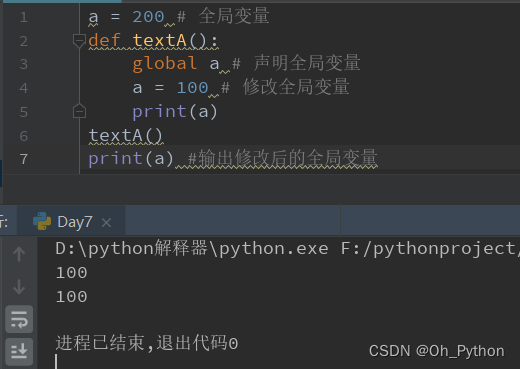The image size is (520, 369).
Task: Click the 'def' keyword on line 2
Action: 104,41
